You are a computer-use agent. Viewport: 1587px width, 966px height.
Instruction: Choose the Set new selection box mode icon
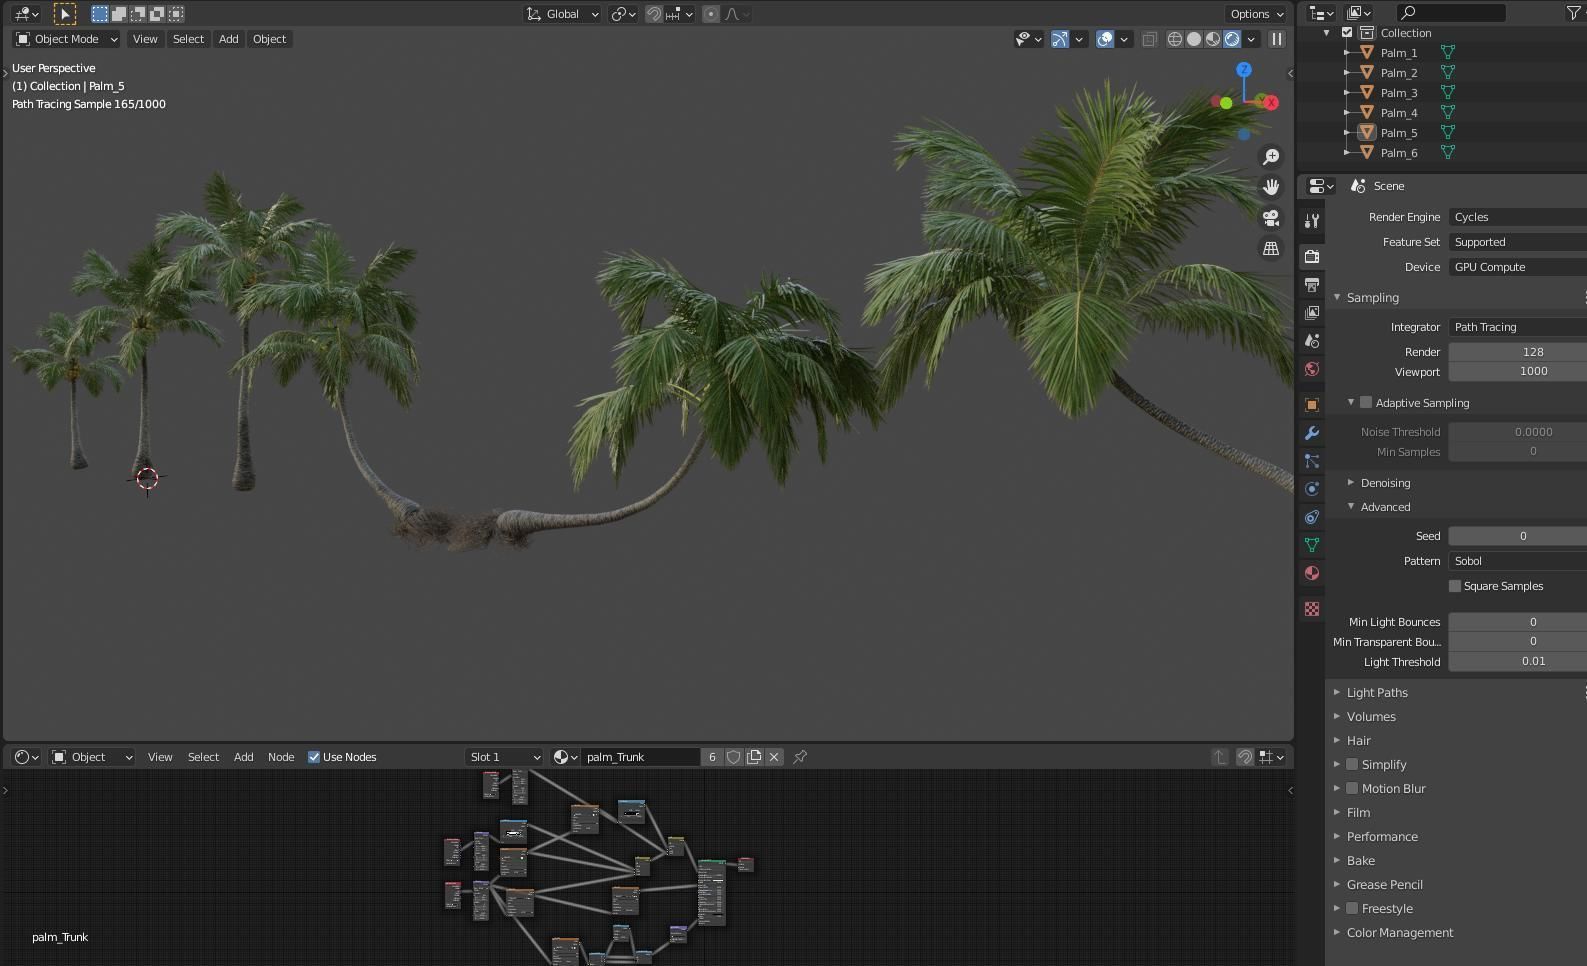100,14
